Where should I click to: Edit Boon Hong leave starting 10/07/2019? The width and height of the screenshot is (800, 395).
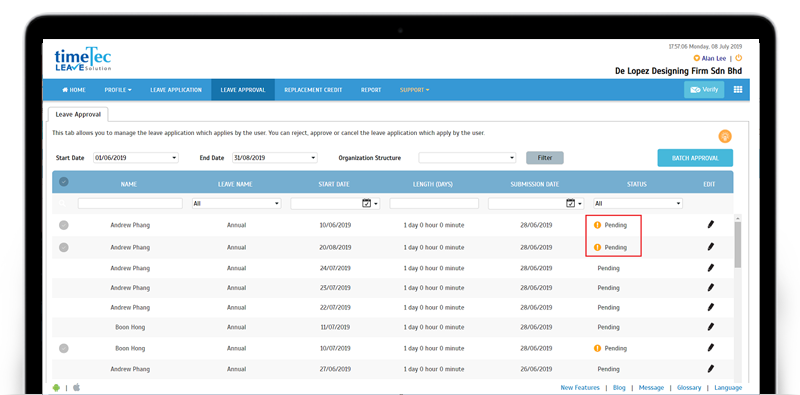(710, 348)
